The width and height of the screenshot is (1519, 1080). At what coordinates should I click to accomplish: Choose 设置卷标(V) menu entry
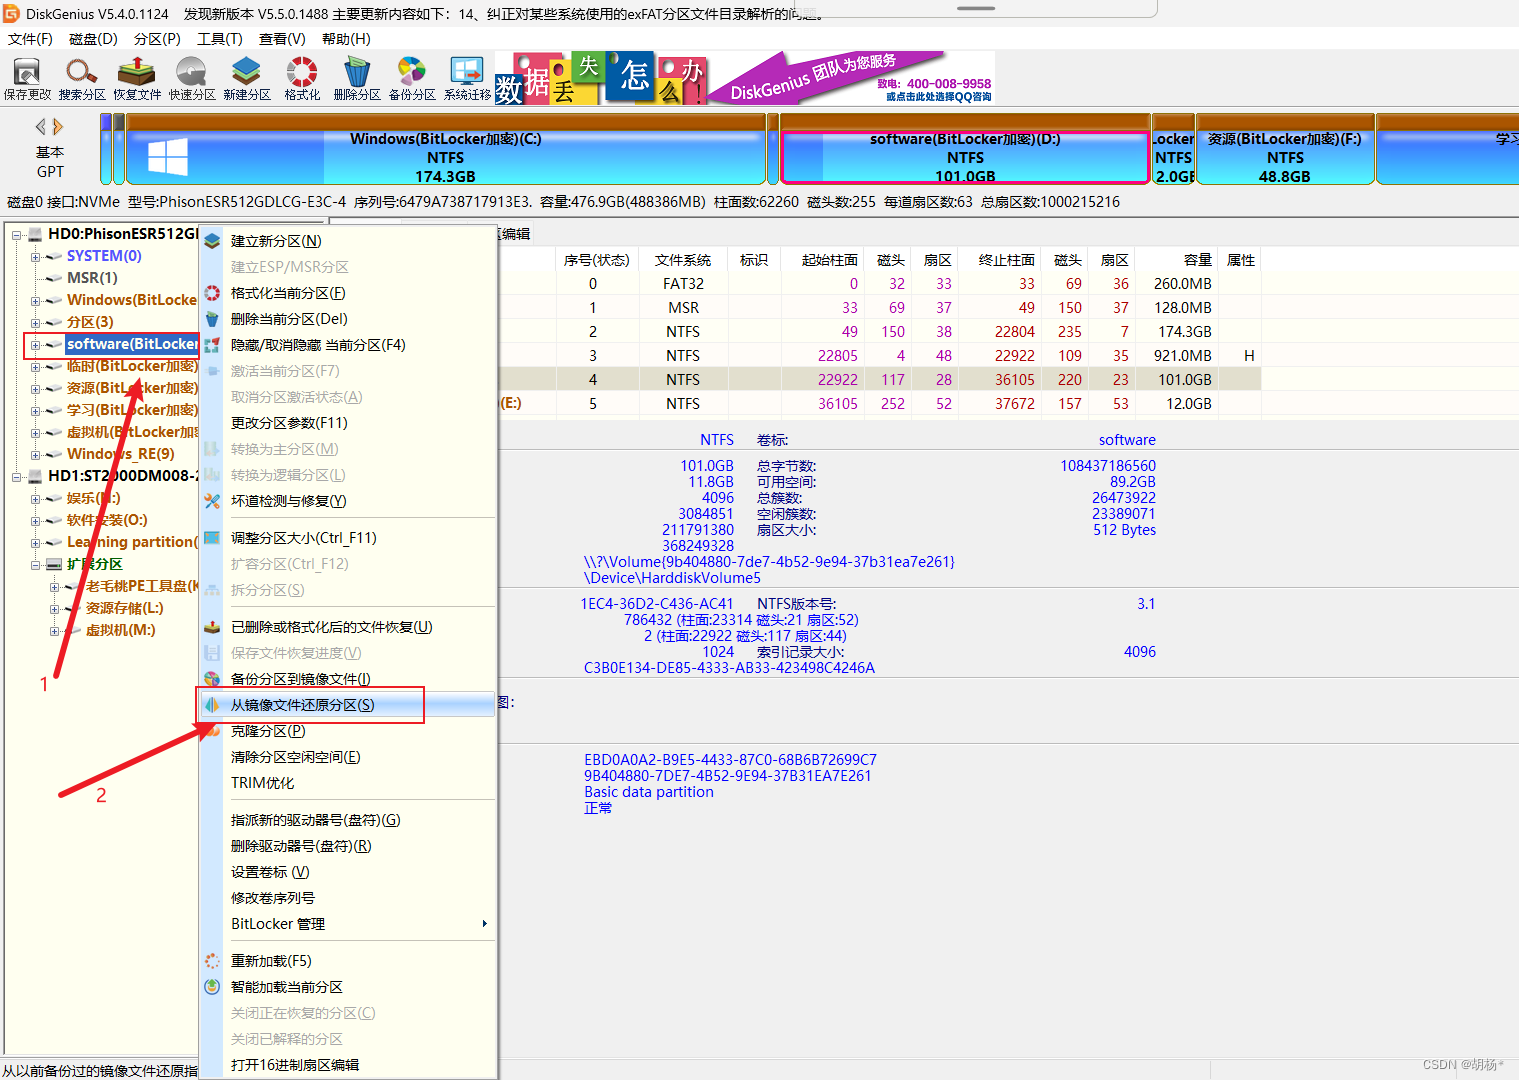coord(348,872)
